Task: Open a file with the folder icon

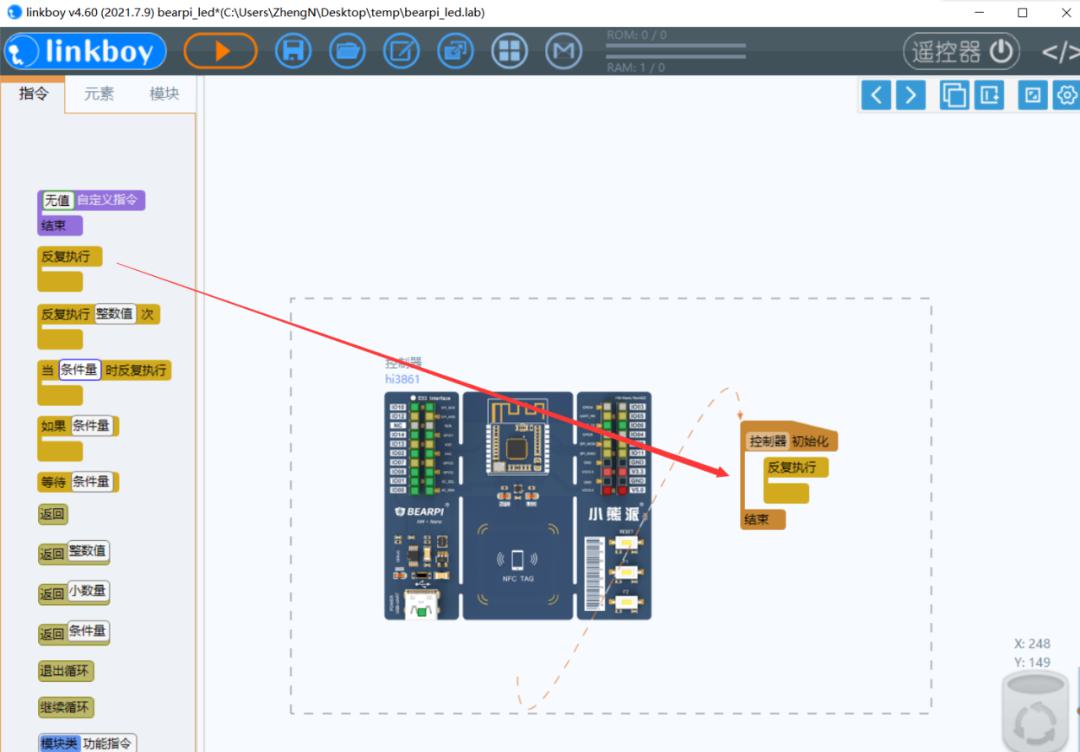Action: [347, 51]
